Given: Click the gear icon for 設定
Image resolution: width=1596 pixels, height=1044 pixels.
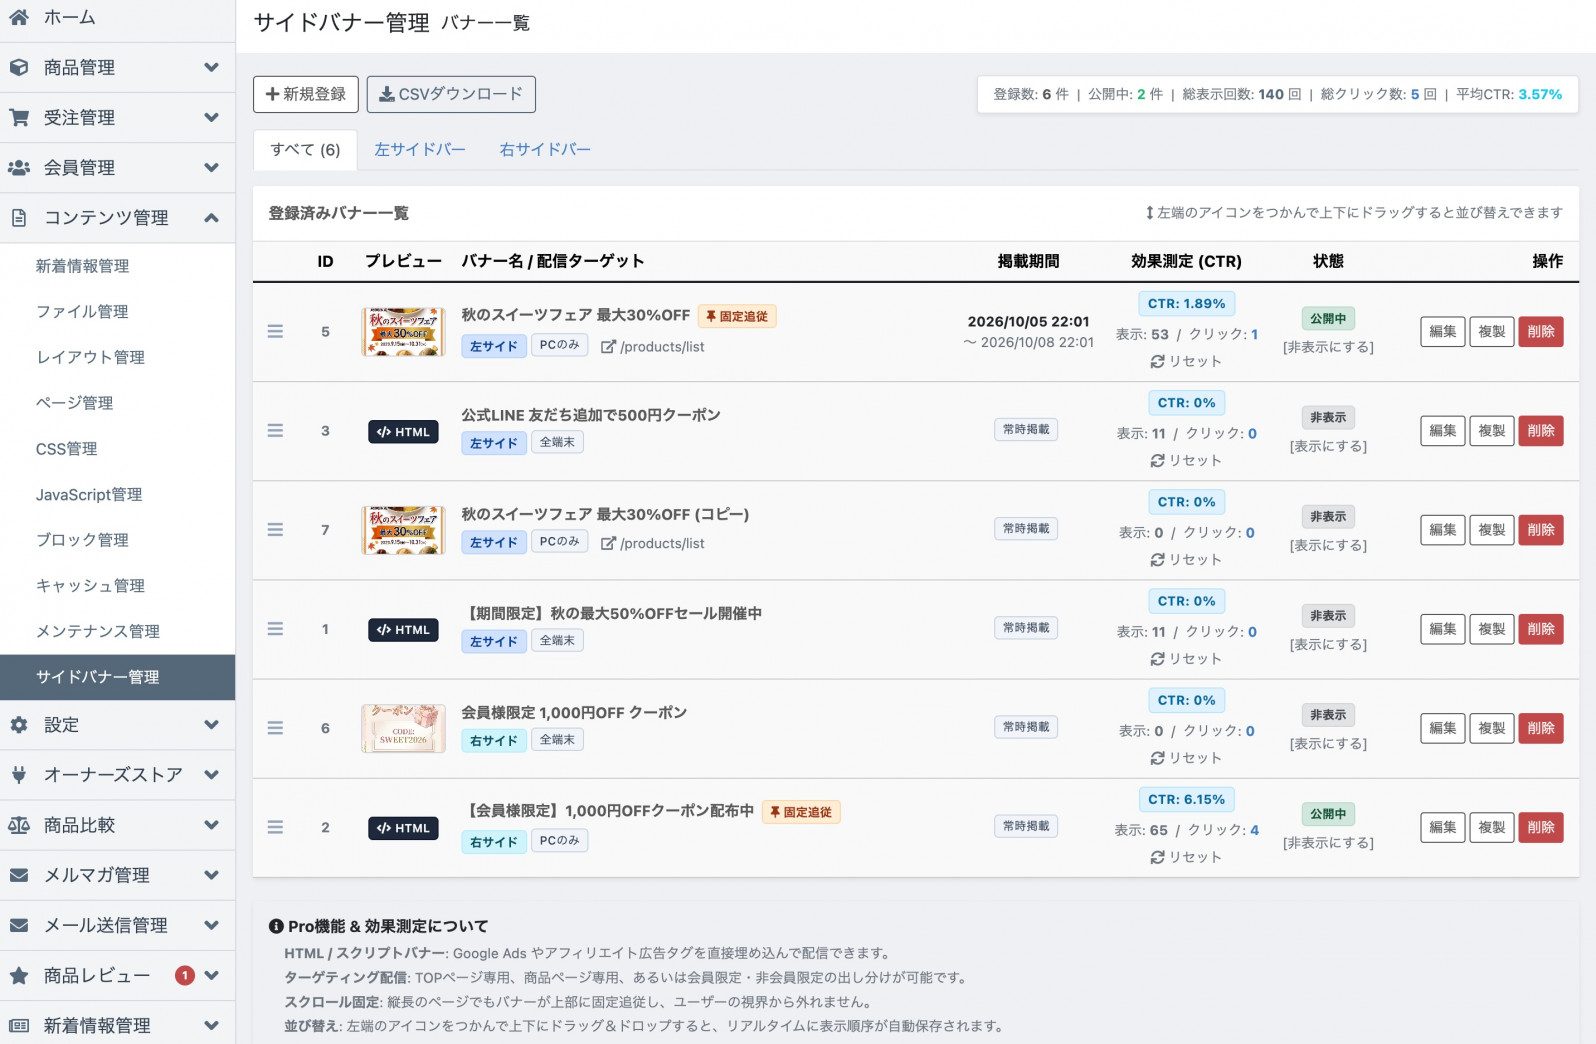Looking at the screenshot, I should tap(19, 725).
